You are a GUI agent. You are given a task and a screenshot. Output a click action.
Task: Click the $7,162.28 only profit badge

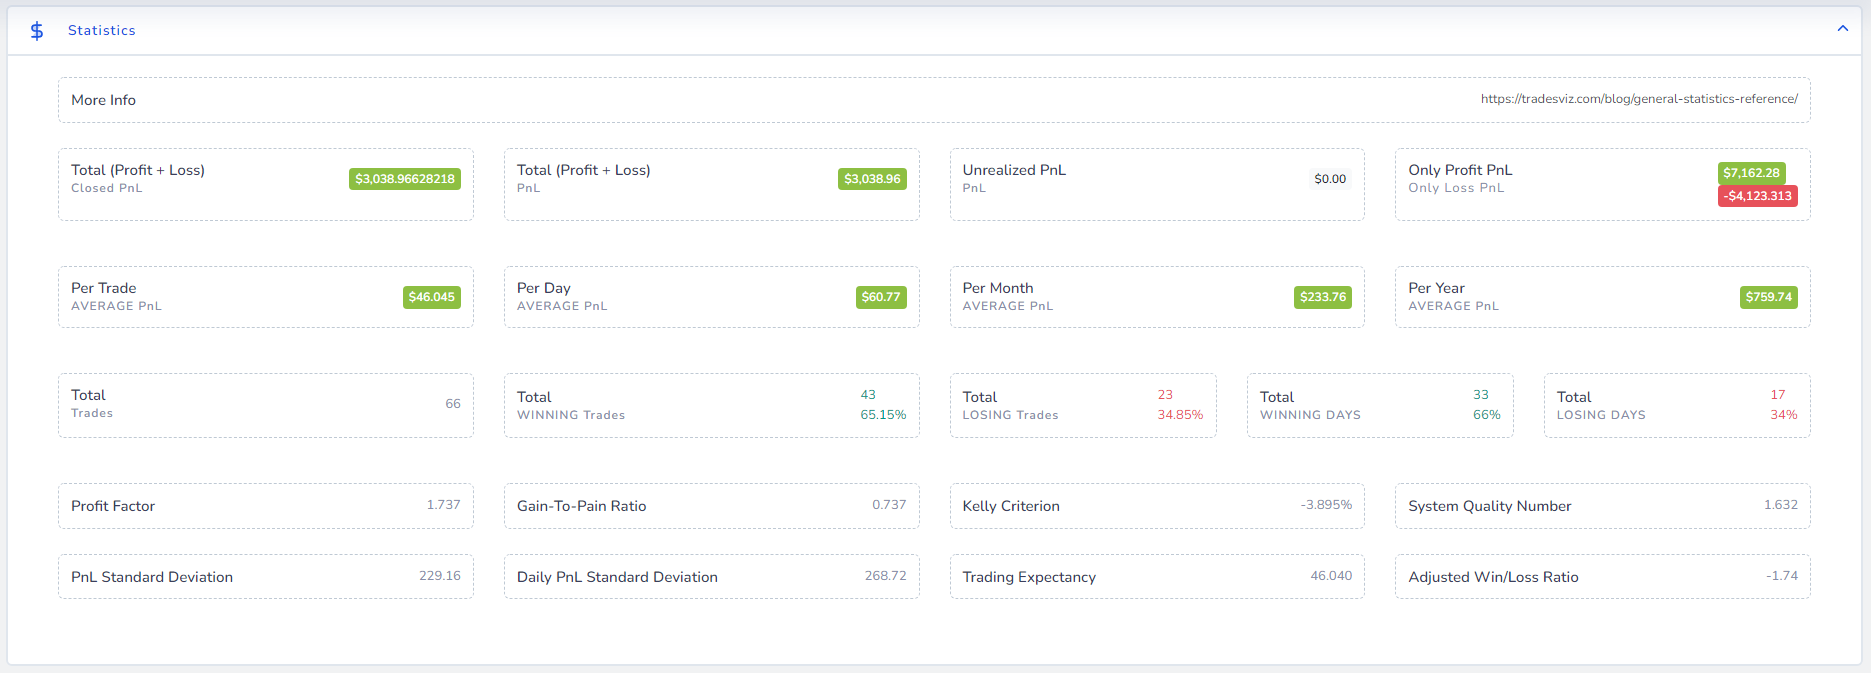tap(1751, 173)
